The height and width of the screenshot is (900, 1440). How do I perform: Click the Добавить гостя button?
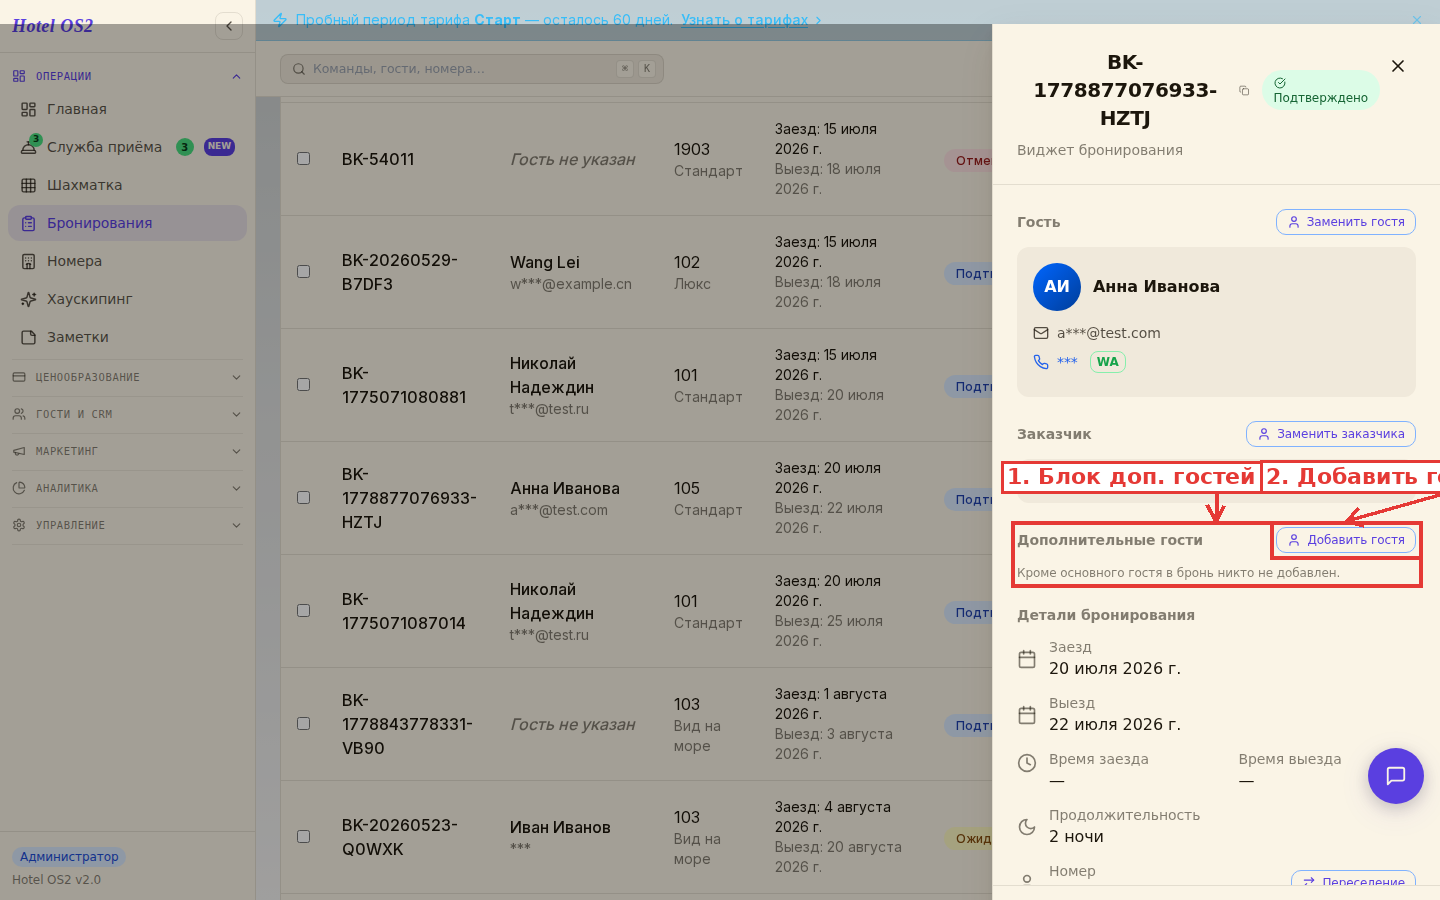click(1346, 540)
